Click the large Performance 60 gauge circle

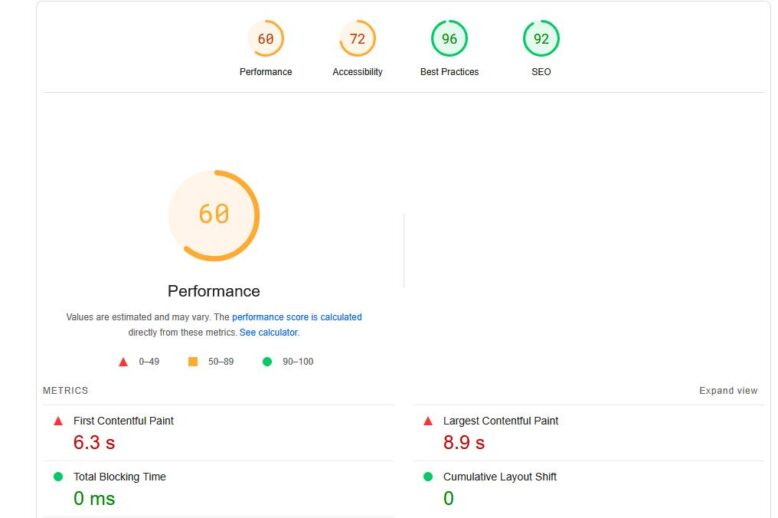[213, 215]
